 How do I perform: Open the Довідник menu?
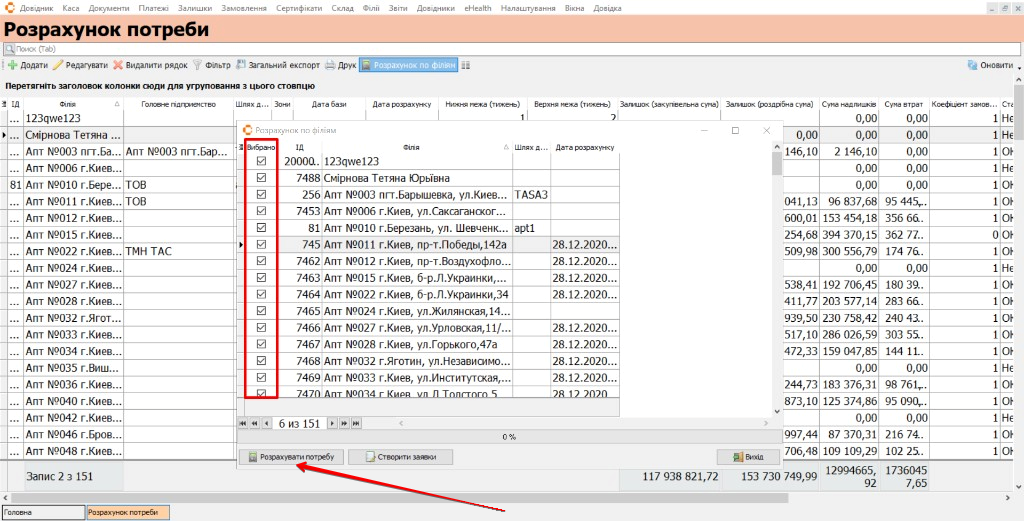coord(38,8)
